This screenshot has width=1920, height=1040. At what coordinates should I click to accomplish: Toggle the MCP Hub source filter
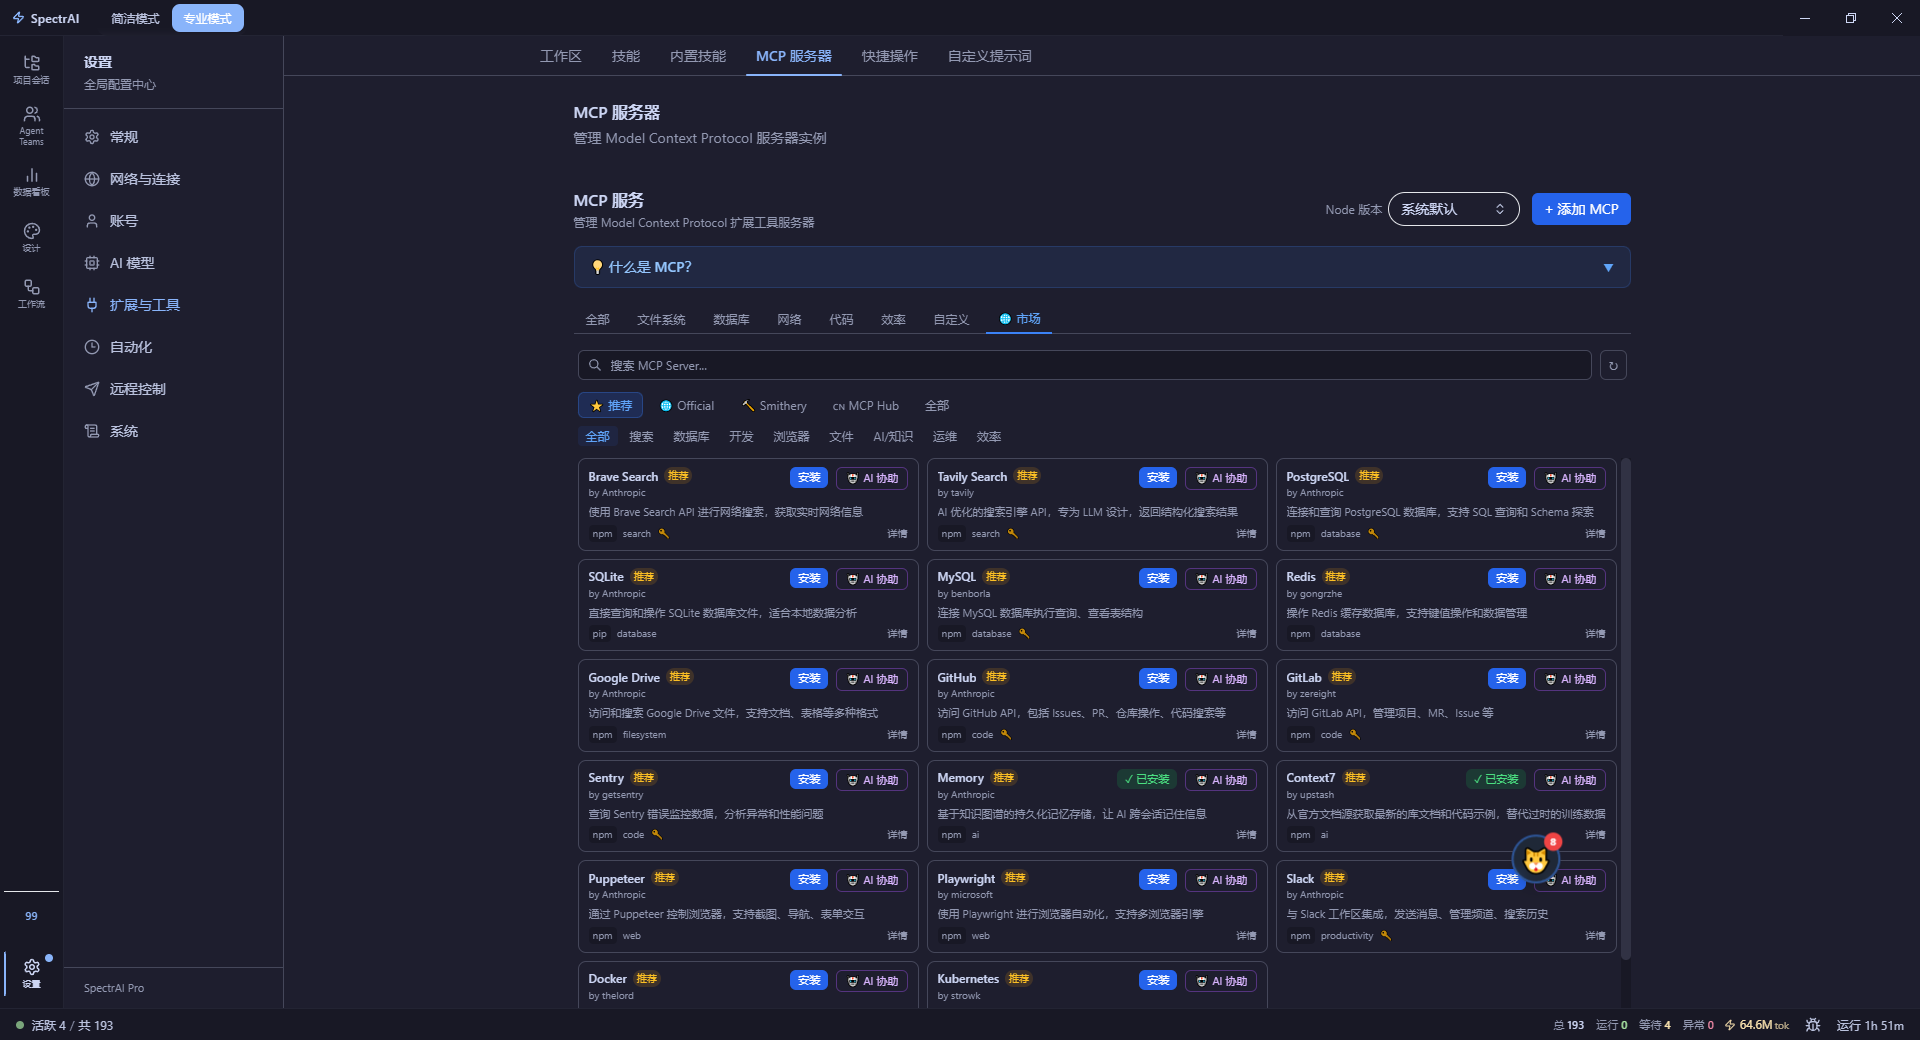click(866, 405)
